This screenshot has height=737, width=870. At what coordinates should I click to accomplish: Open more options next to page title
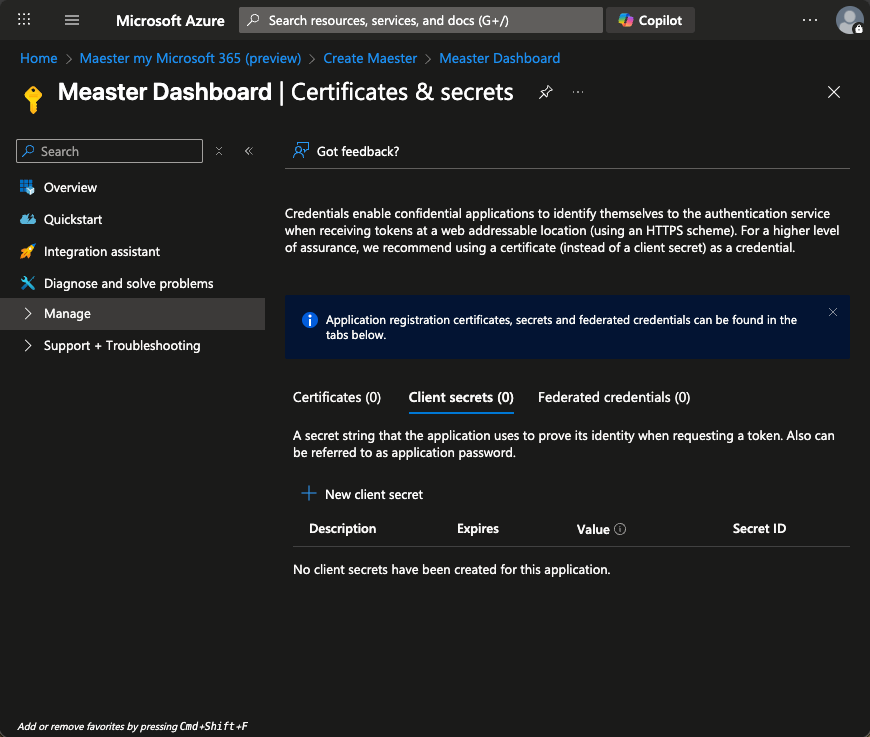(578, 92)
